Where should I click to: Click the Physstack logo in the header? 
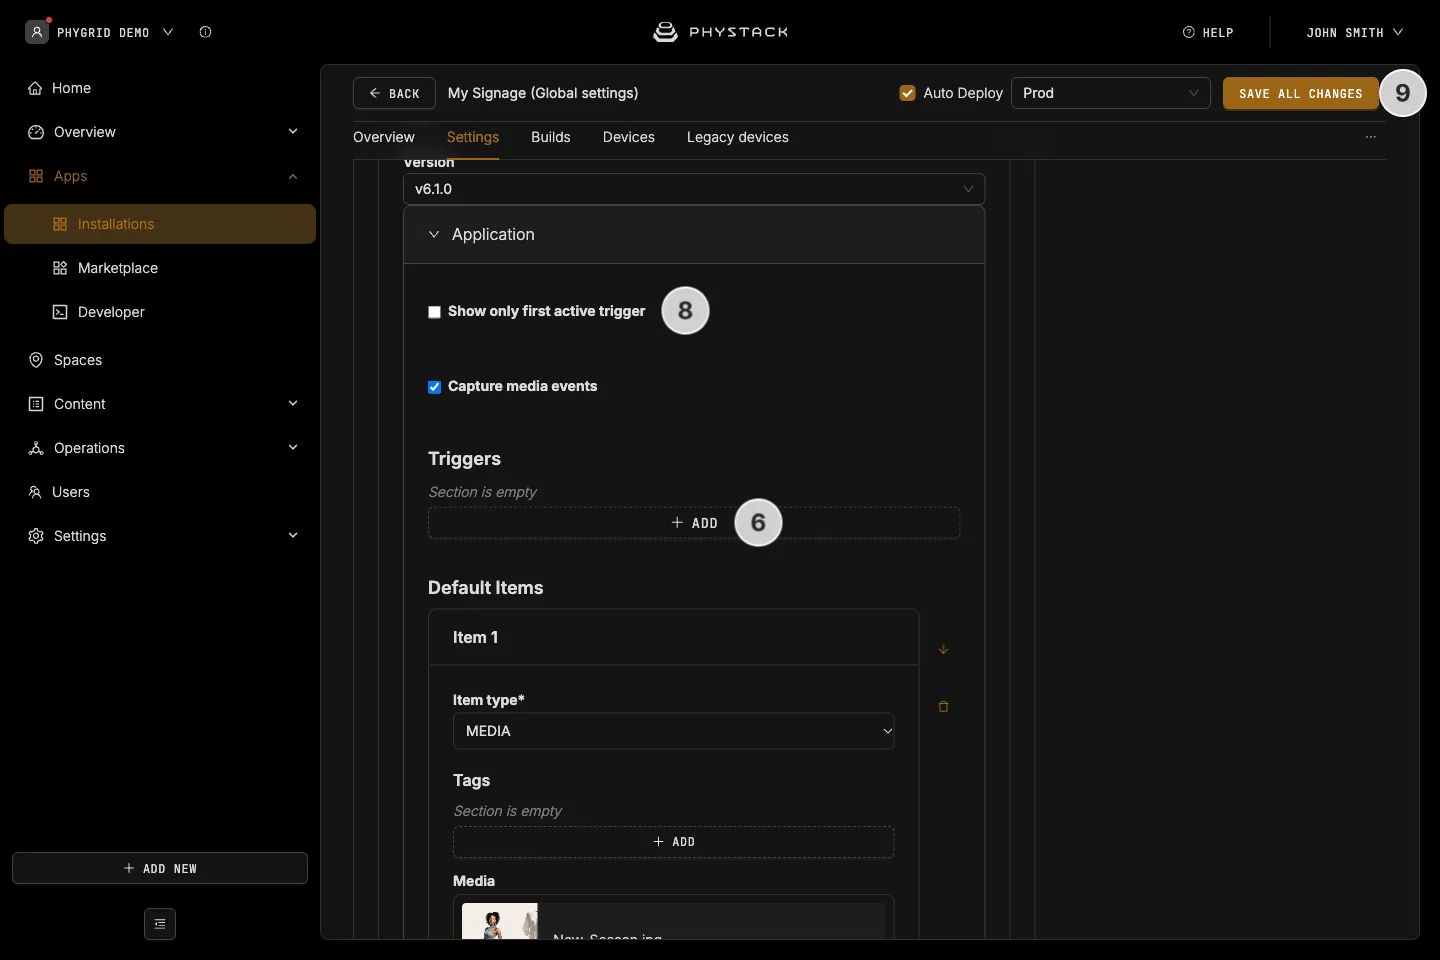(720, 32)
